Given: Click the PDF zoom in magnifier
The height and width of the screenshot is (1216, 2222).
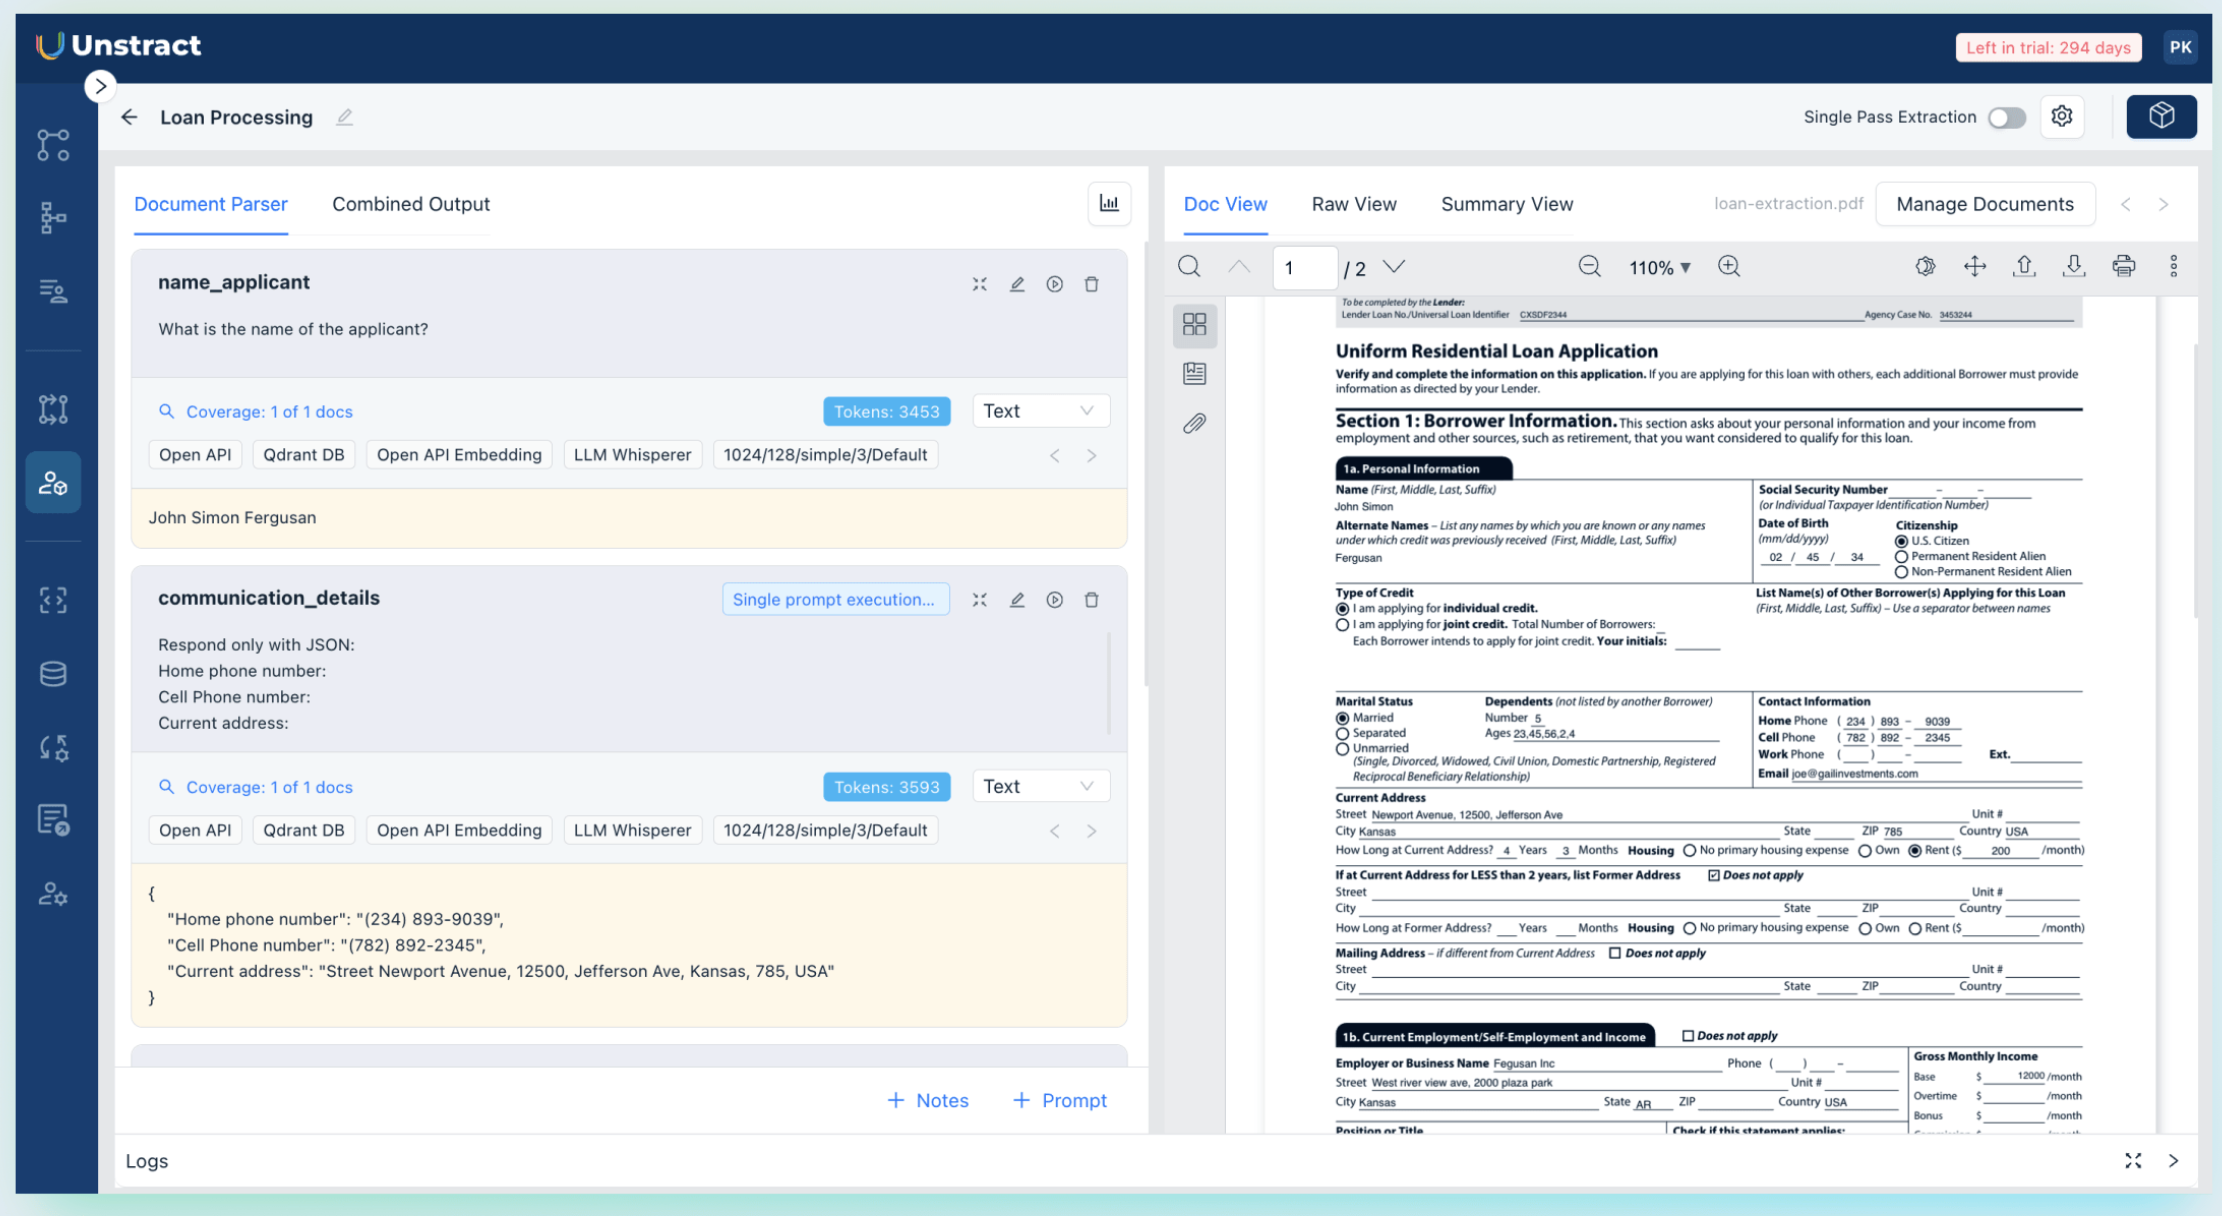Looking at the screenshot, I should tap(1729, 266).
